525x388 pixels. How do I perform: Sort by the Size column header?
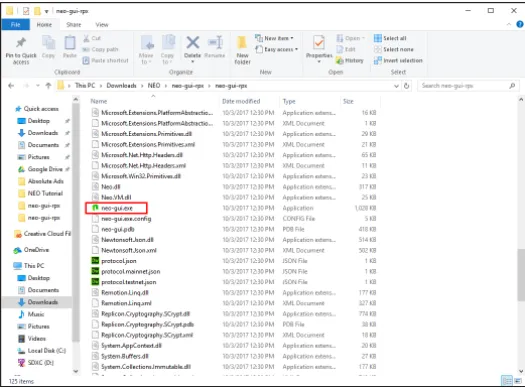[348, 101]
